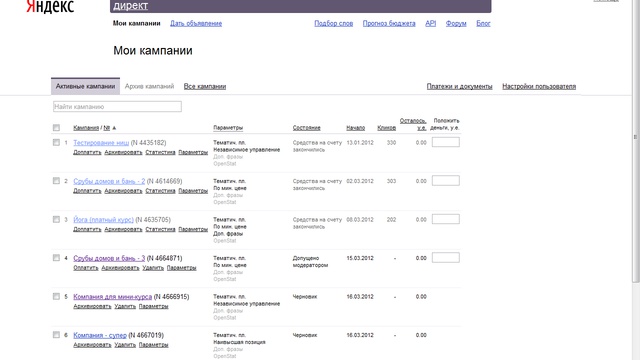Sort by Осталось, у.е. column header
The image size is (640, 360).
(413, 124)
